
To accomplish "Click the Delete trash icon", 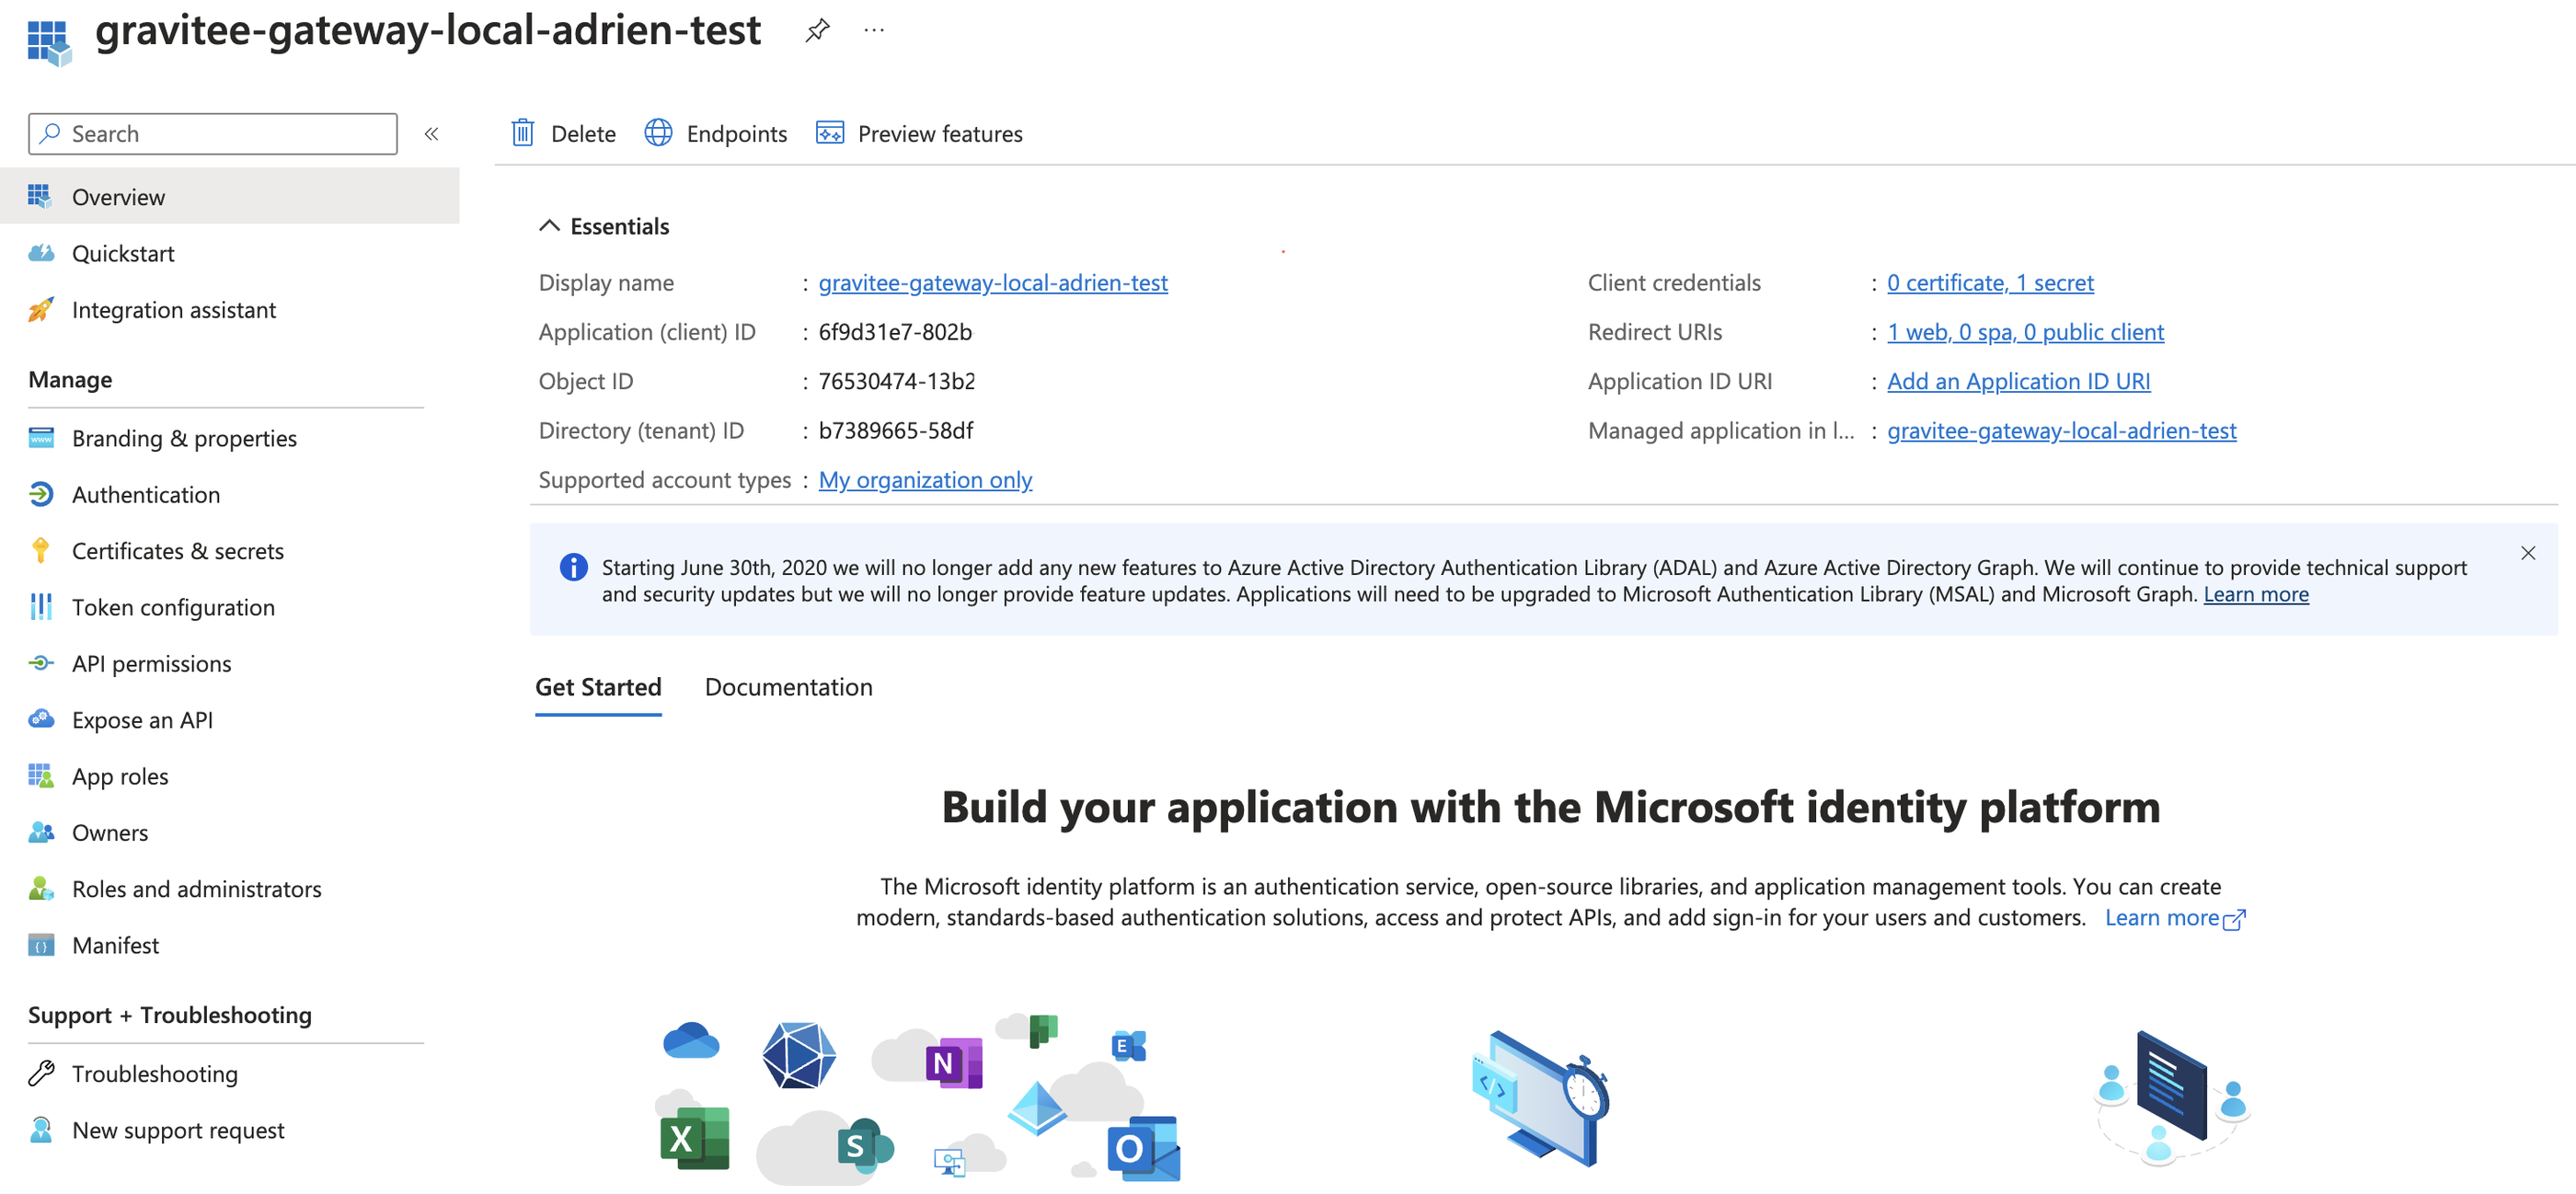I will pyautogui.click(x=523, y=133).
